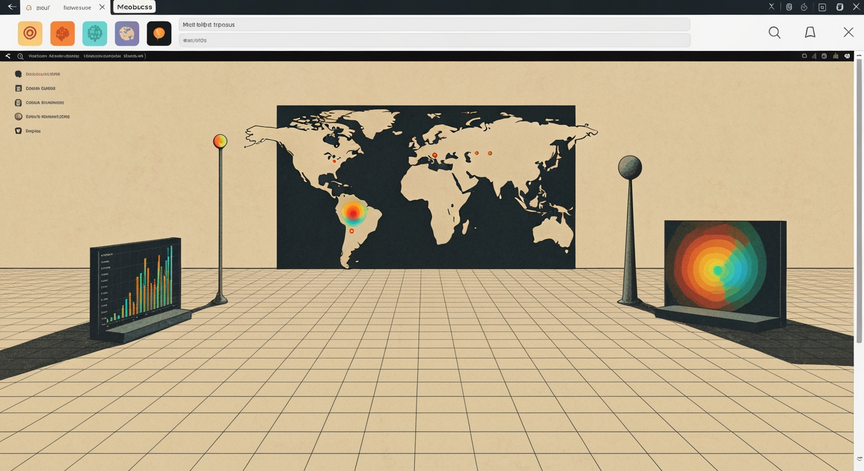Click the gray sphere atop the tapered post
Image resolution: width=864 pixels, height=471 pixels.
pyautogui.click(x=630, y=167)
